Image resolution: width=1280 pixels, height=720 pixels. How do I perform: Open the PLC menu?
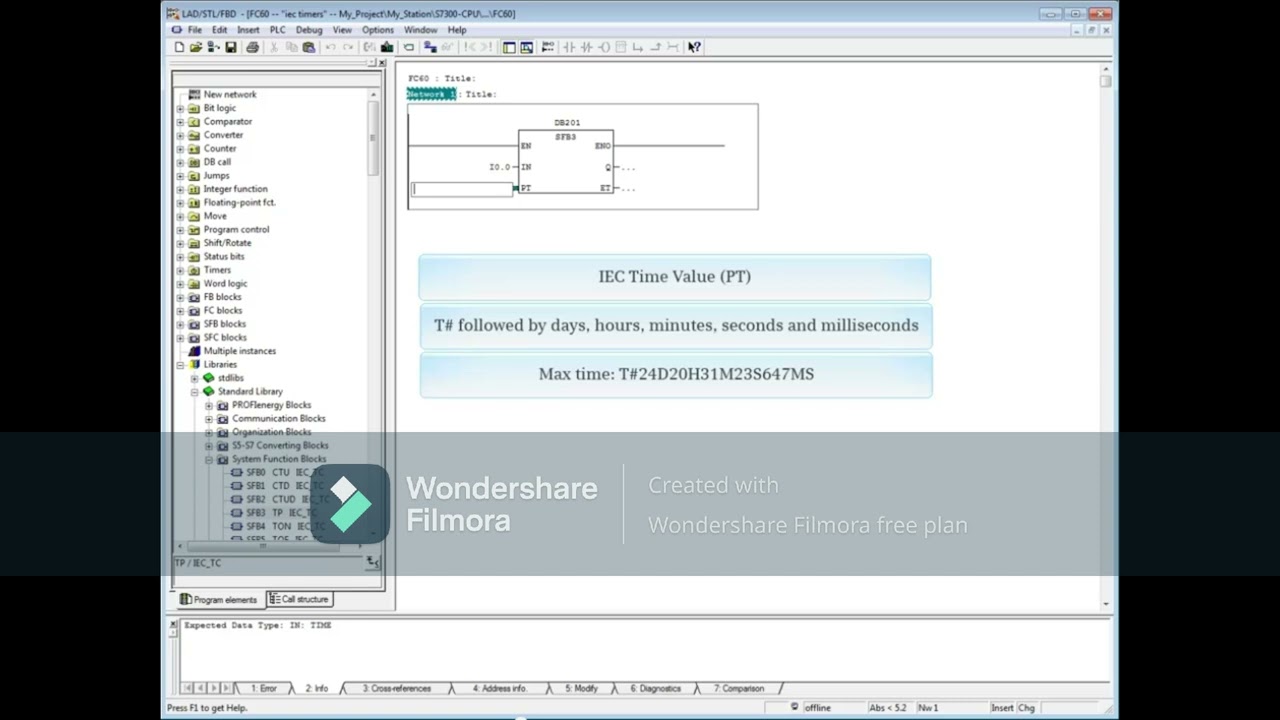pyautogui.click(x=277, y=30)
